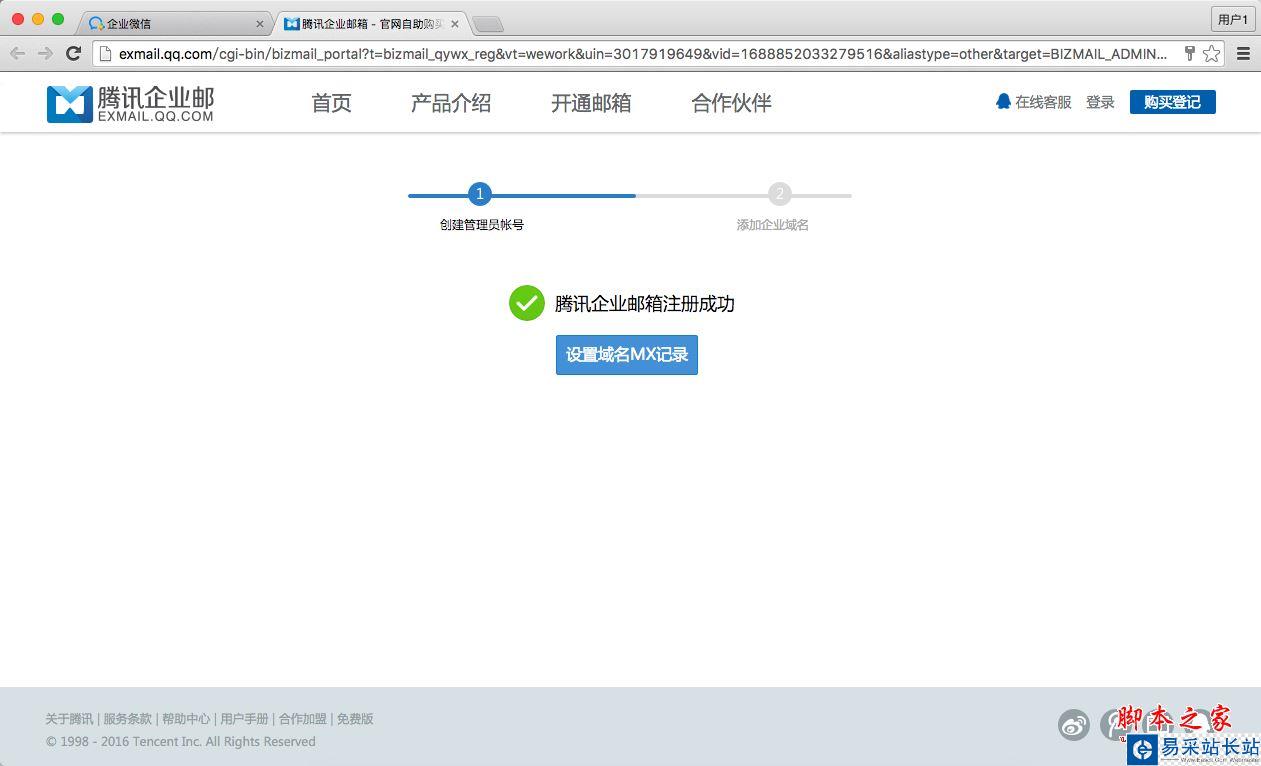Open the Weibo icon in the footer
The image size is (1261, 766).
tap(1074, 725)
